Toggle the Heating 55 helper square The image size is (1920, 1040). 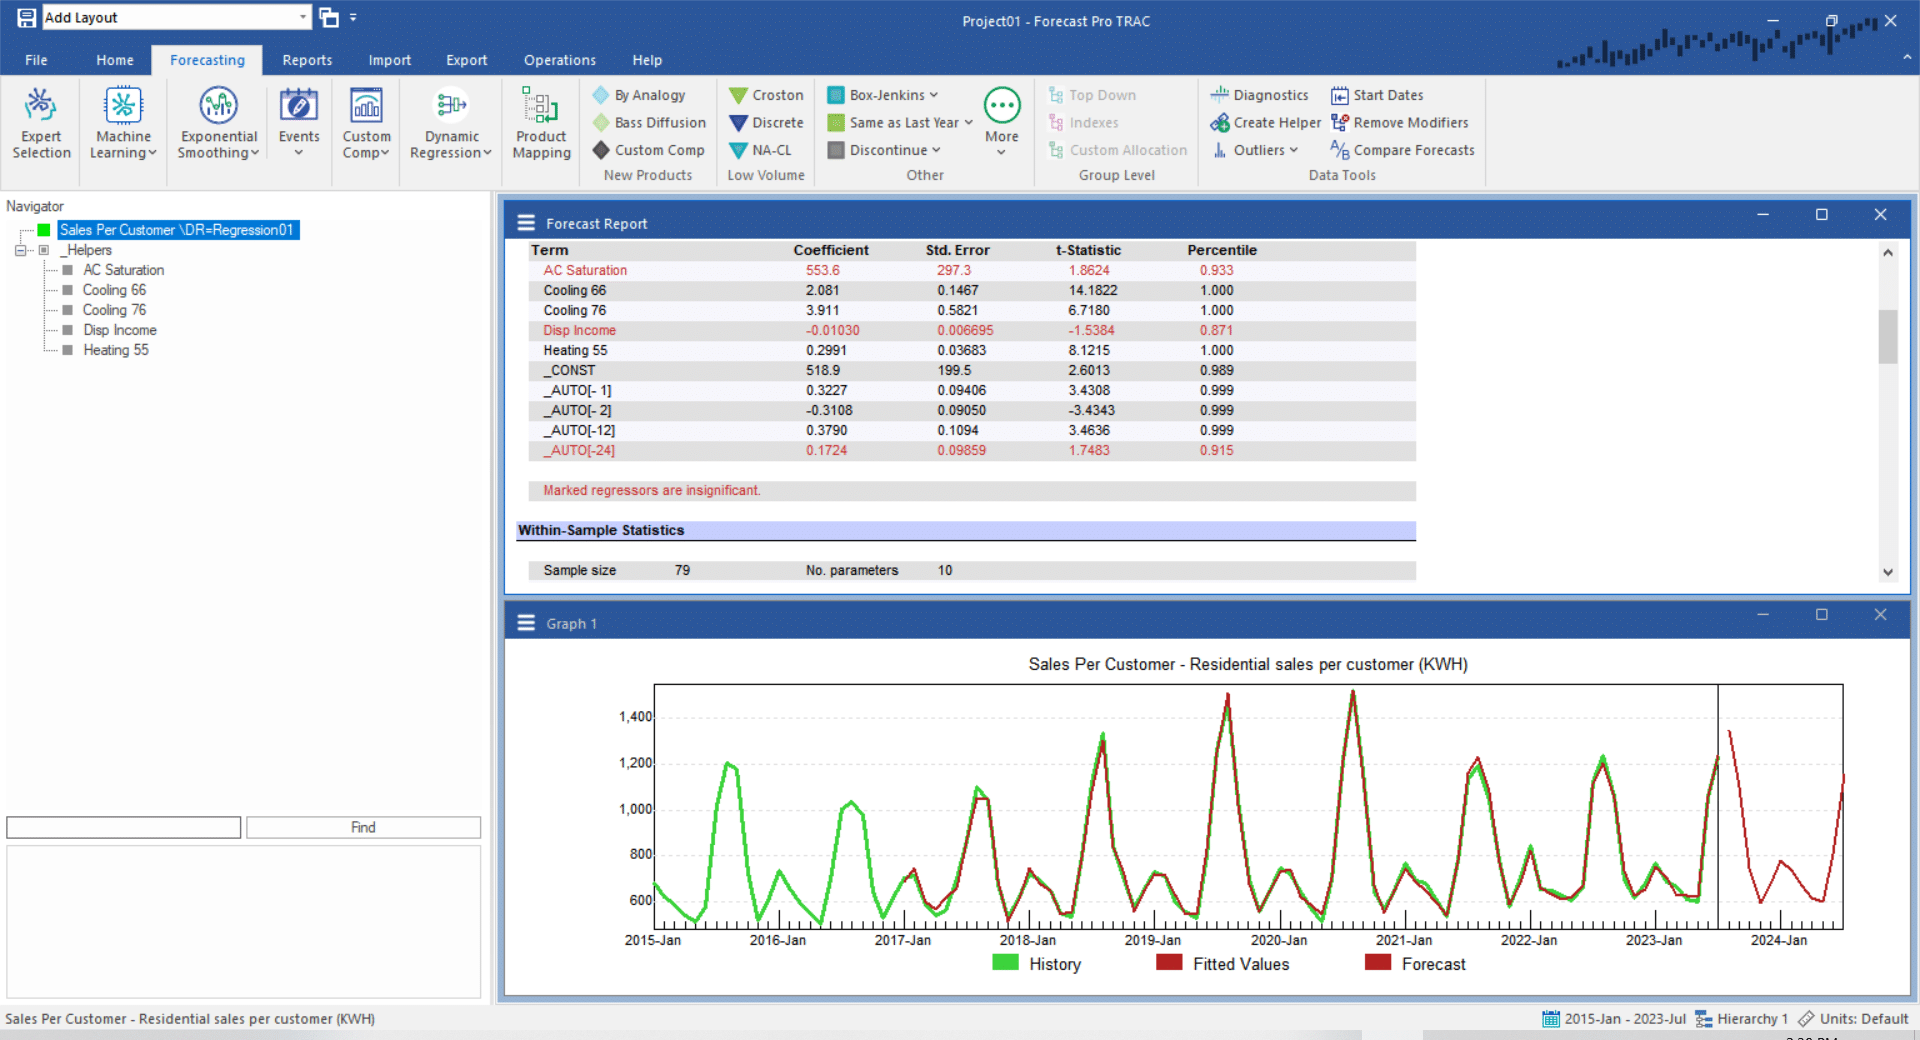tap(67, 350)
